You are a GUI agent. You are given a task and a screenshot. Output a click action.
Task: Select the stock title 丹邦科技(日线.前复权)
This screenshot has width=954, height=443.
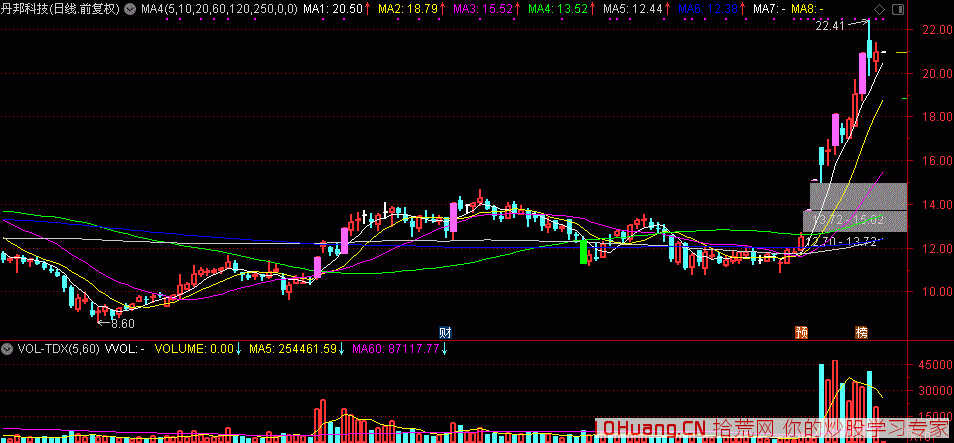(x=61, y=9)
